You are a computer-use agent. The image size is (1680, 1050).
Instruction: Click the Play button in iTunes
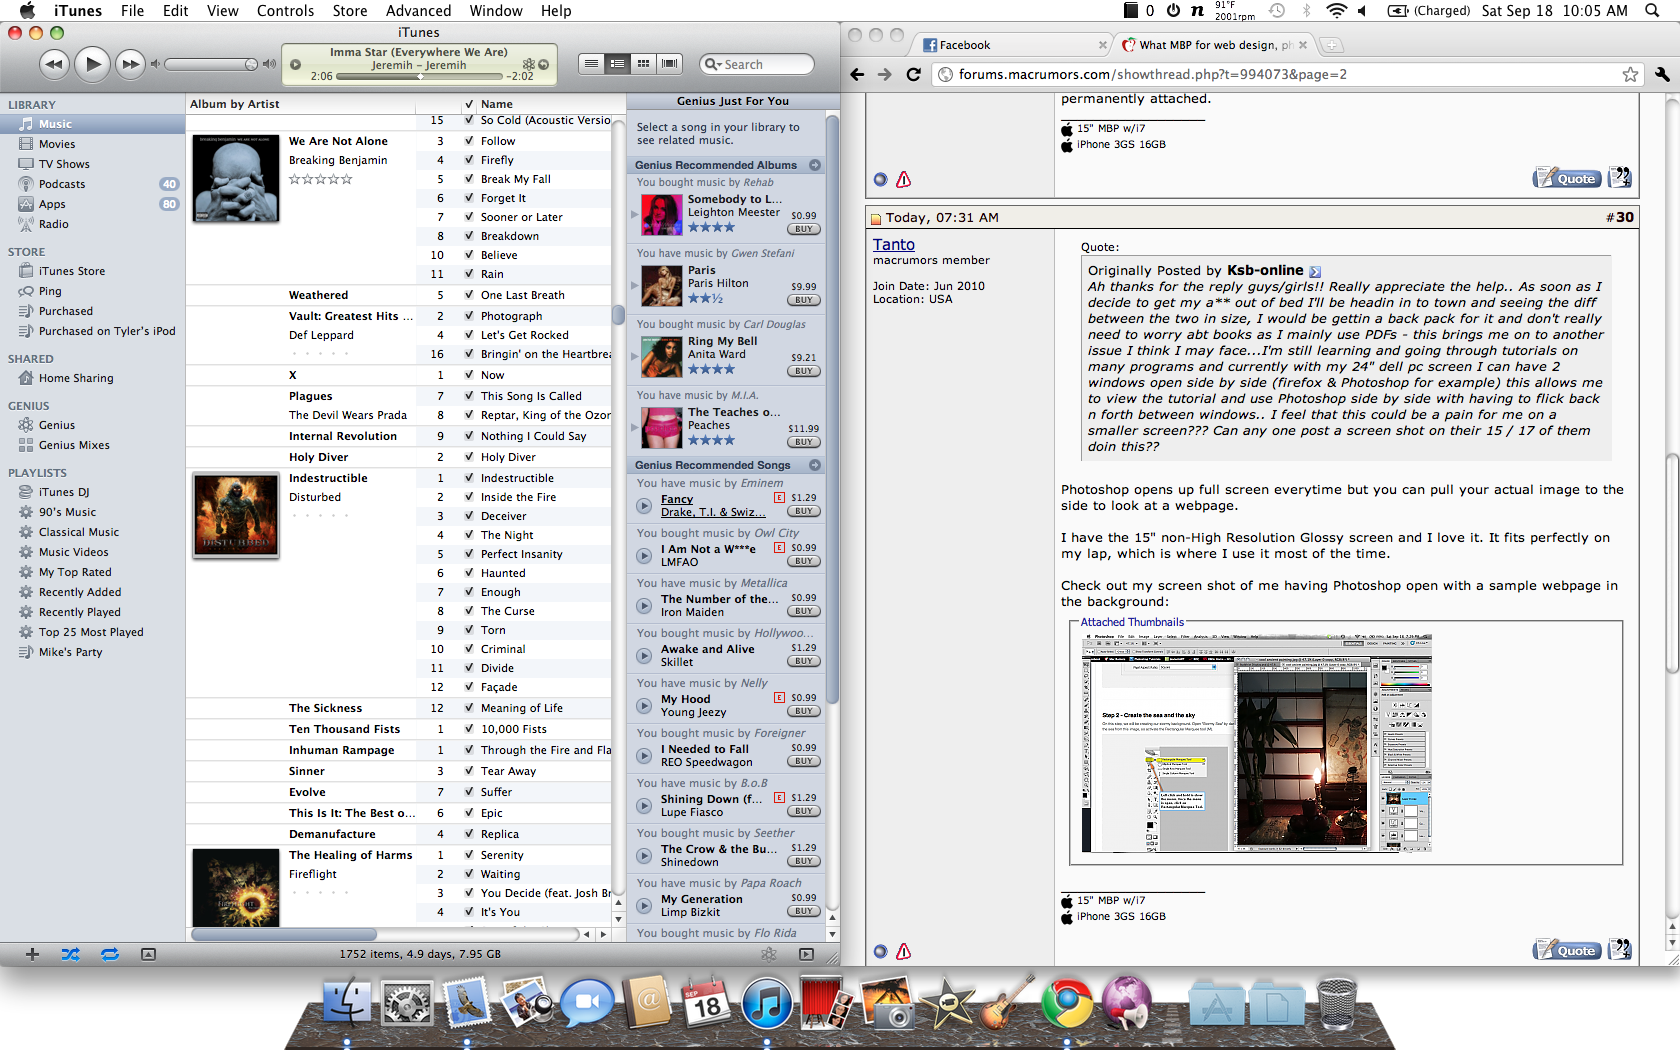tap(92, 64)
